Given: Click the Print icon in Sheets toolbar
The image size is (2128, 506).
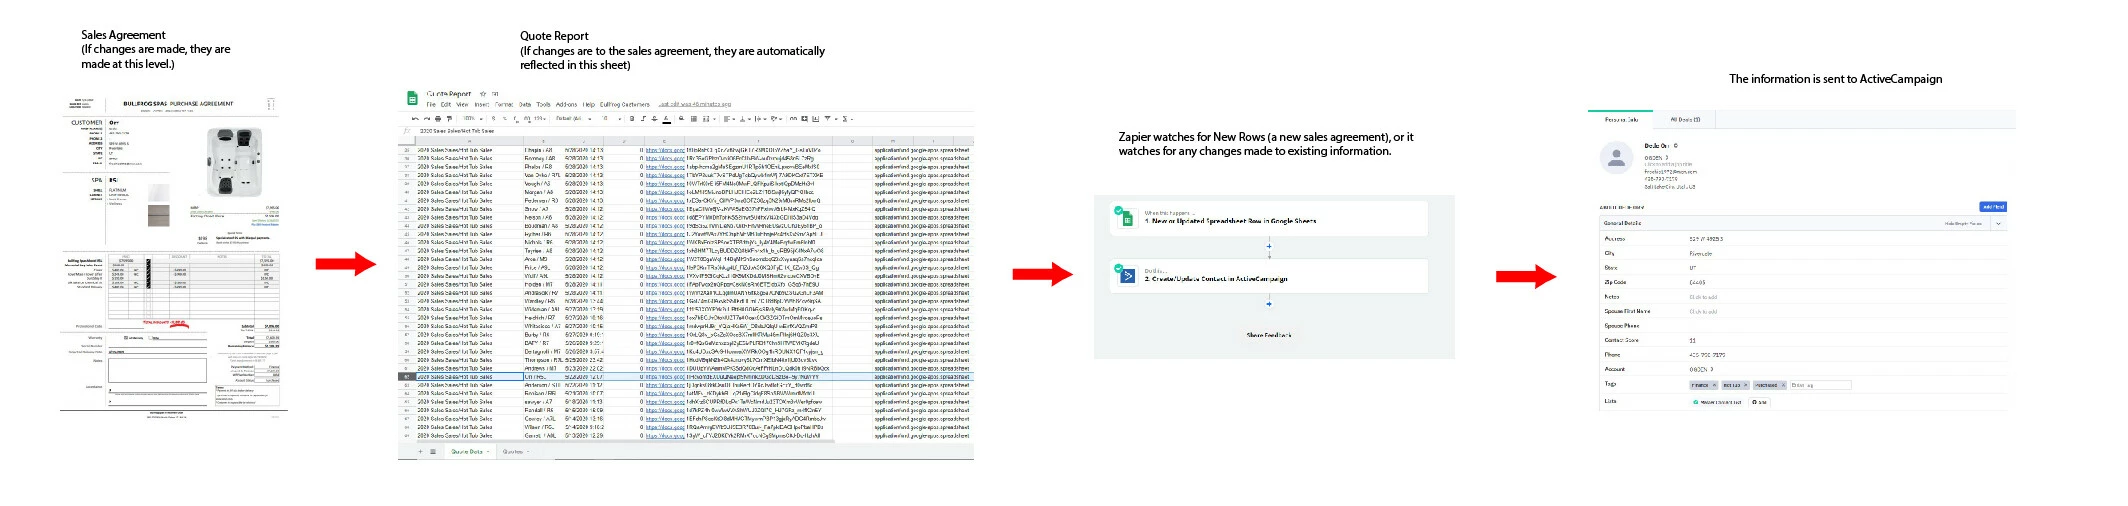Looking at the screenshot, I should coord(438,119).
